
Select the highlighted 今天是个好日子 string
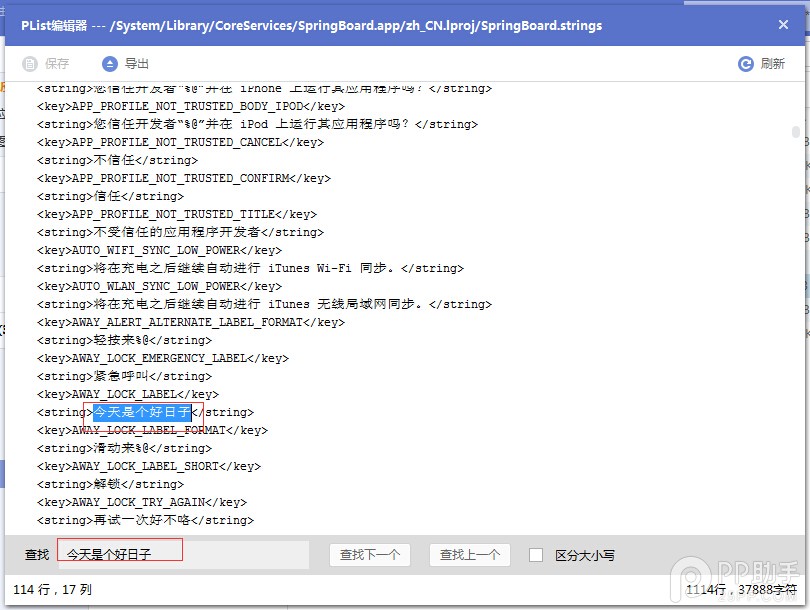(139, 412)
